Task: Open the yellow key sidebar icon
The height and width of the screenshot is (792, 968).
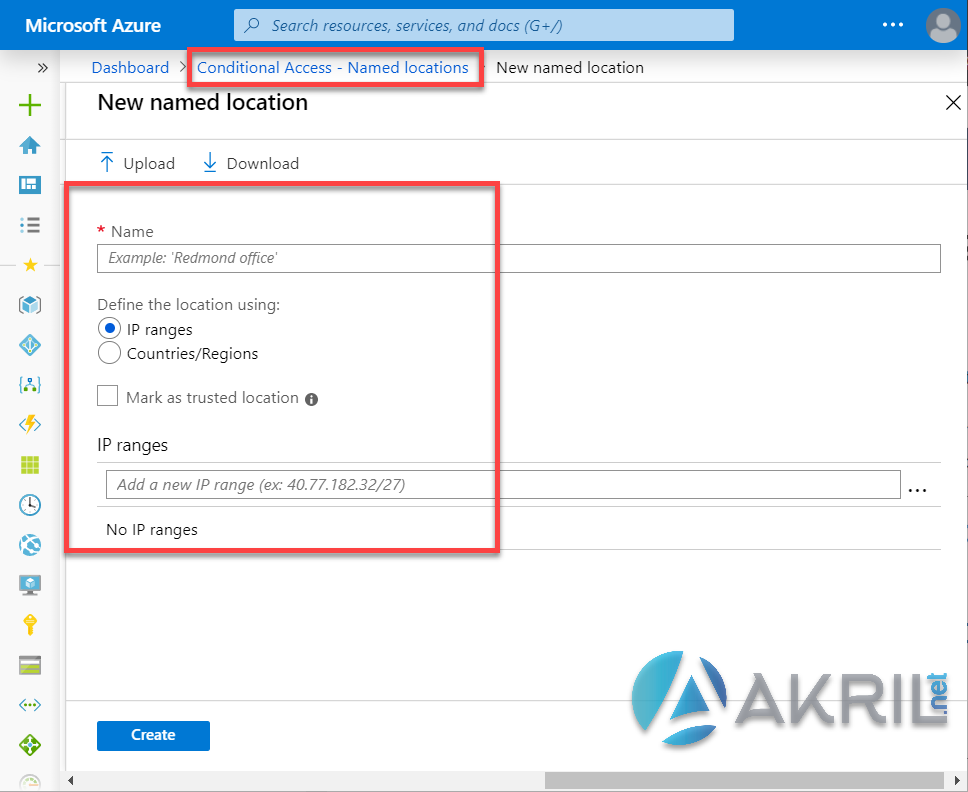Action: [30, 625]
